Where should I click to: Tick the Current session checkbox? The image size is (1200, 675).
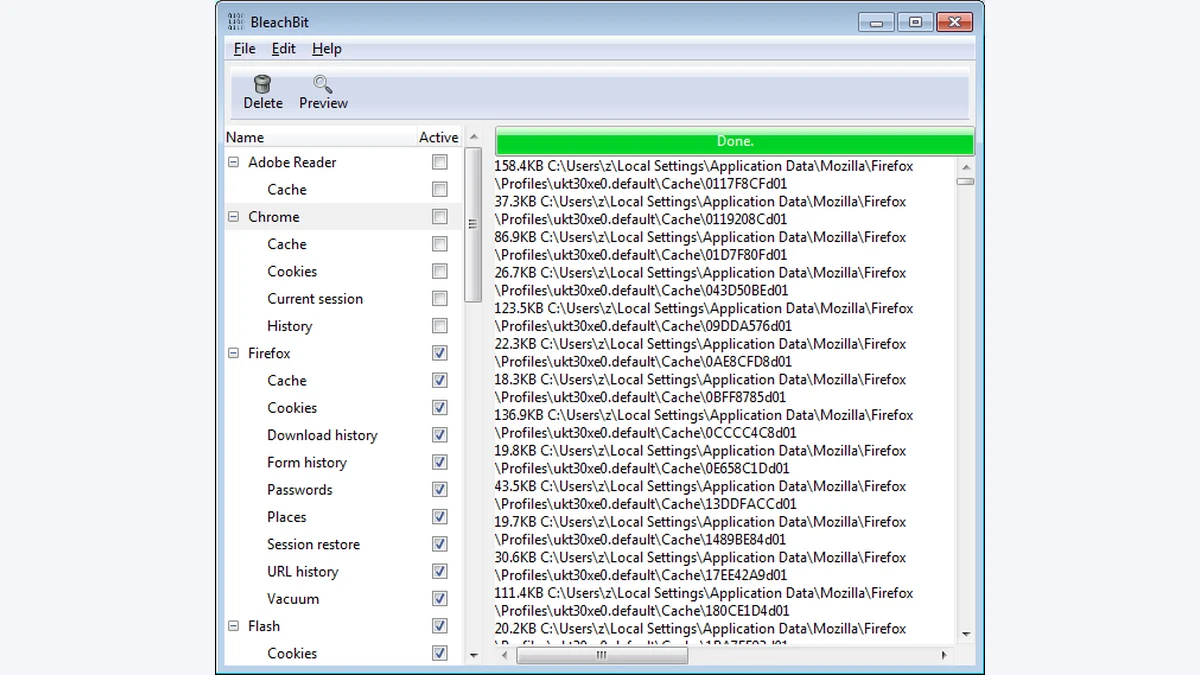pos(440,298)
